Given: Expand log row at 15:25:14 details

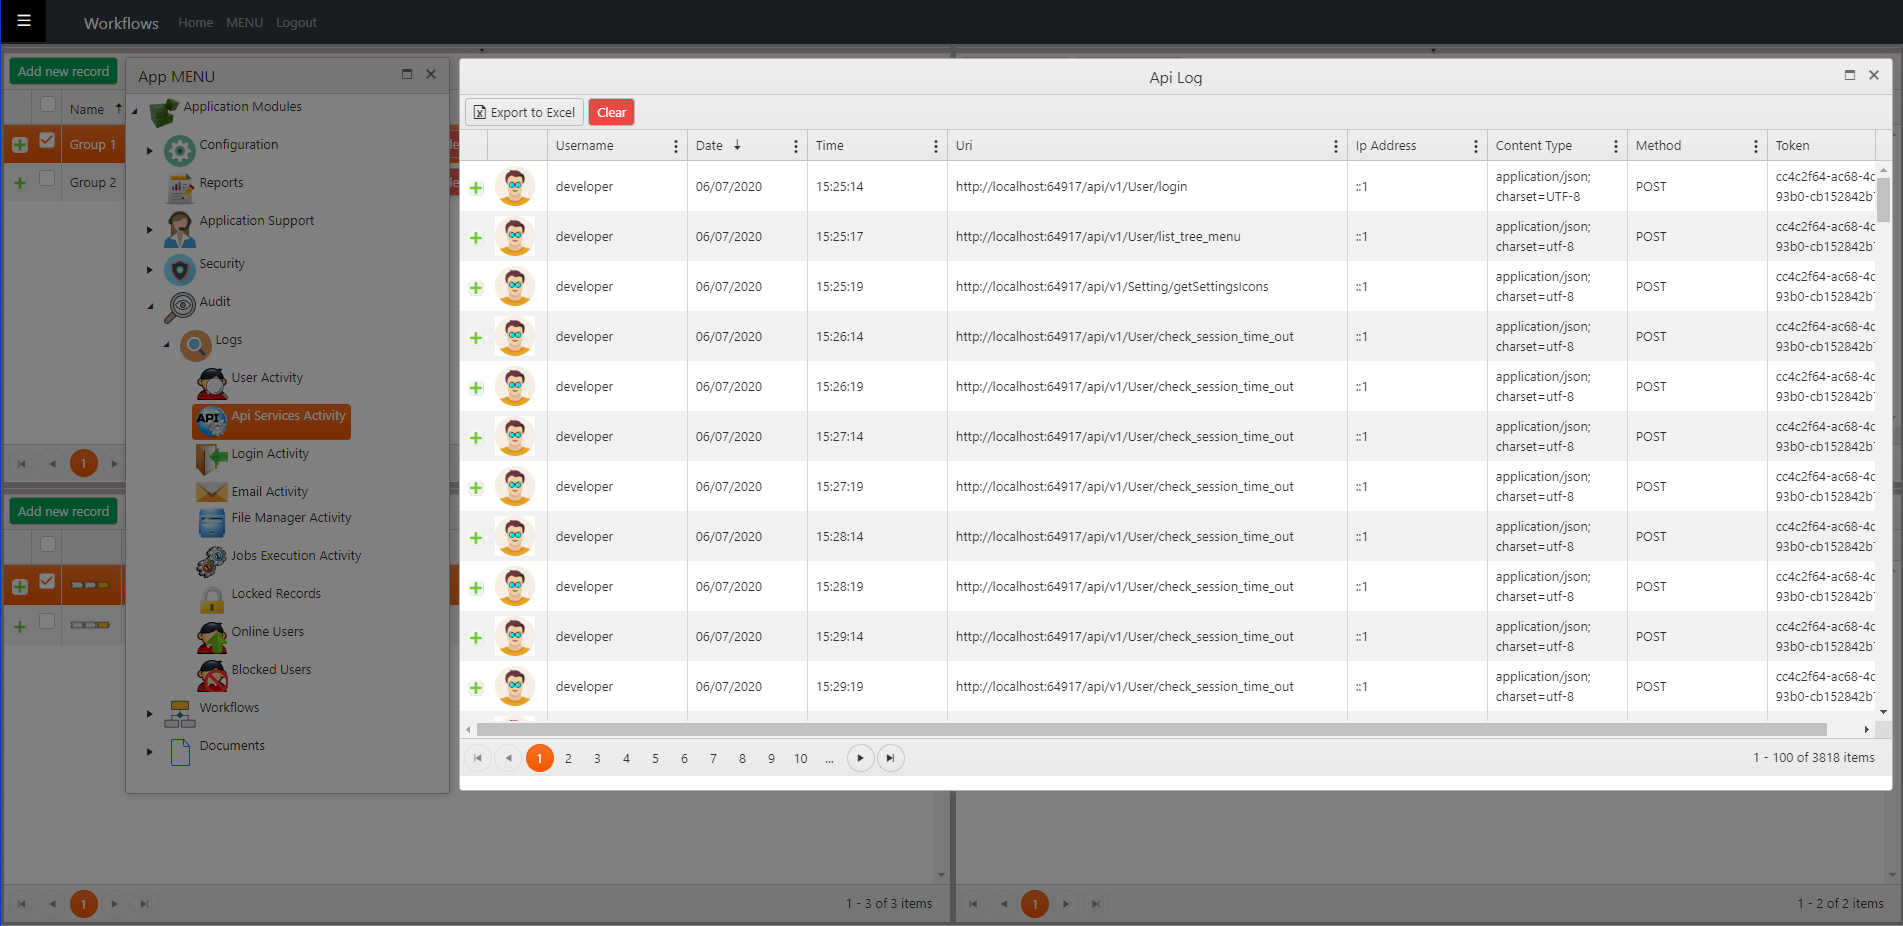Looking at the screenshot, I should (x=476, y=188).
